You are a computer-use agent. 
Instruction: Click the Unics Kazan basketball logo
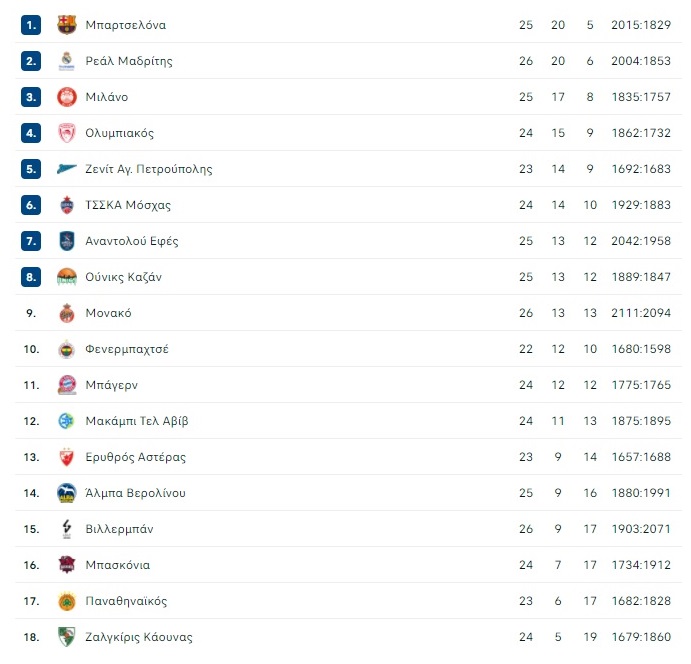point(67,277)
